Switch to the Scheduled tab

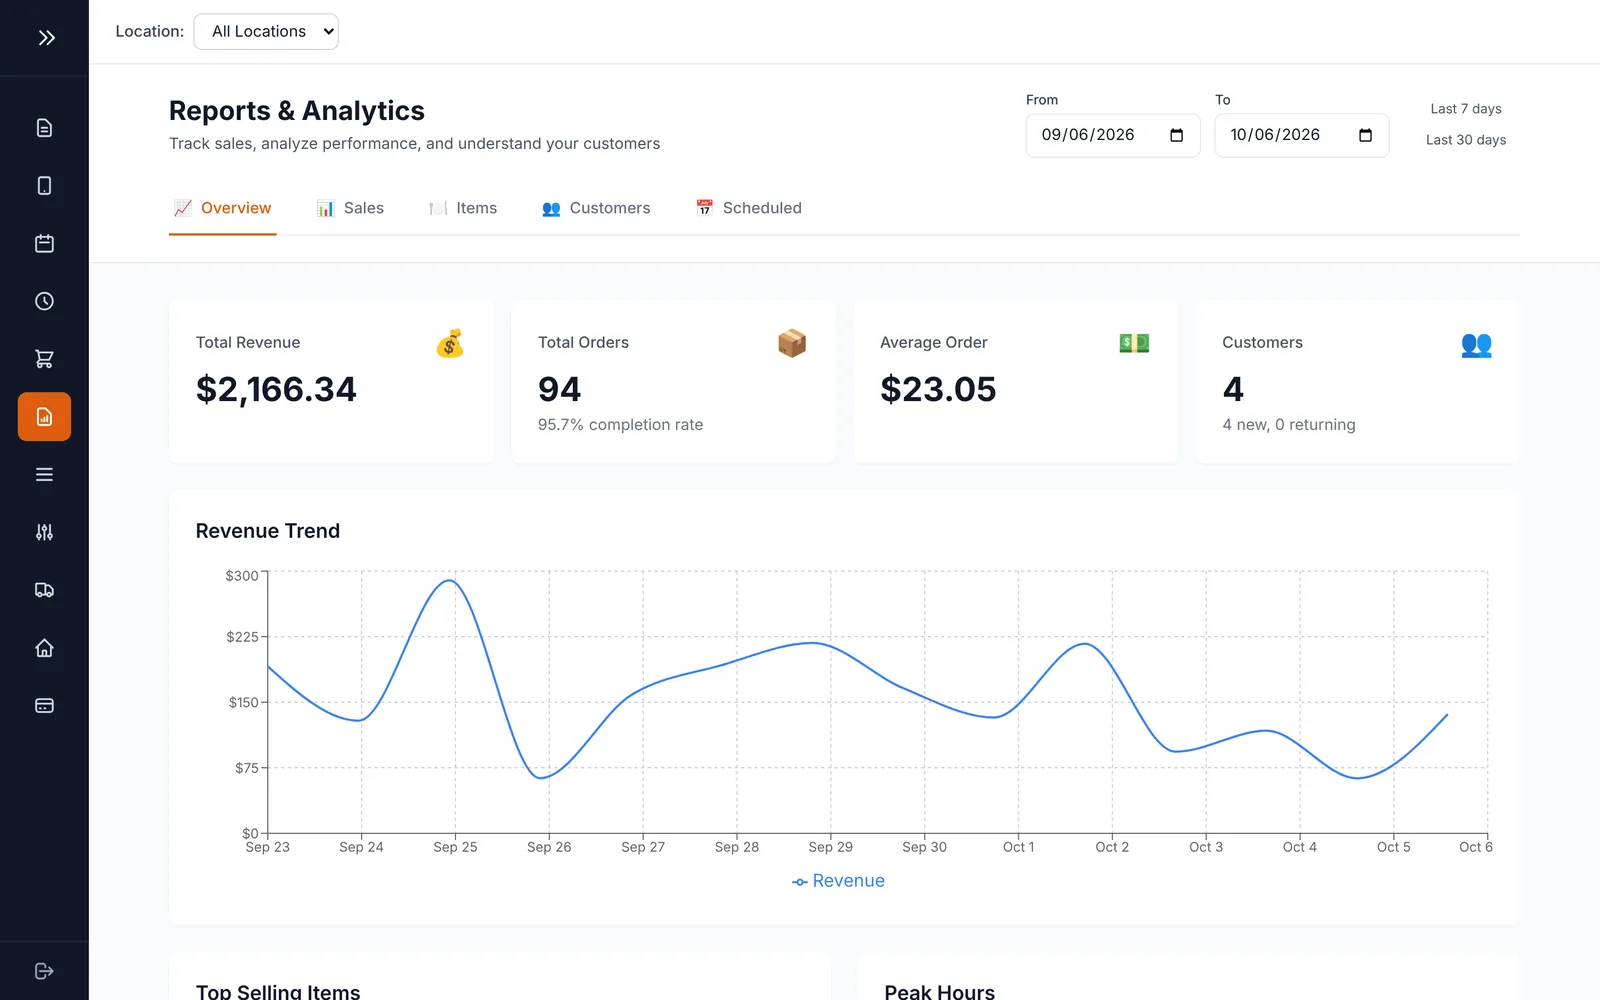tap(749, 208)
